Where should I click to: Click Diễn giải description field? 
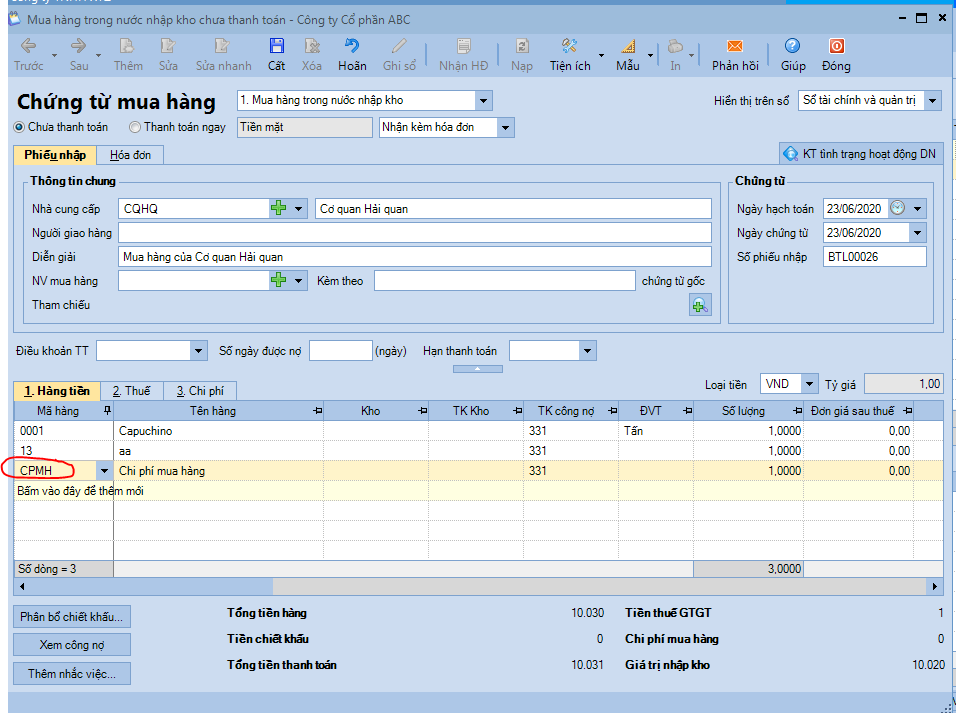coord(415,257)
